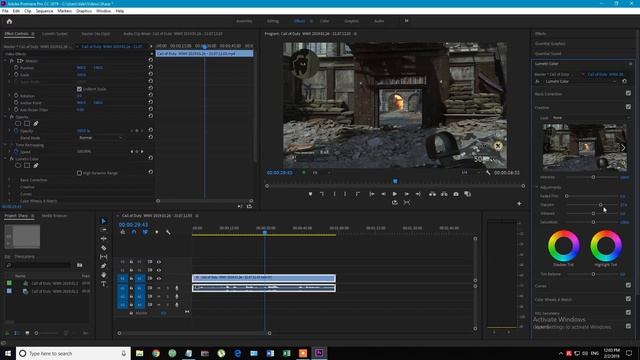Viewport: 640px width, 360px height.
Task: Open the File menu
Action: click(5, 11)
